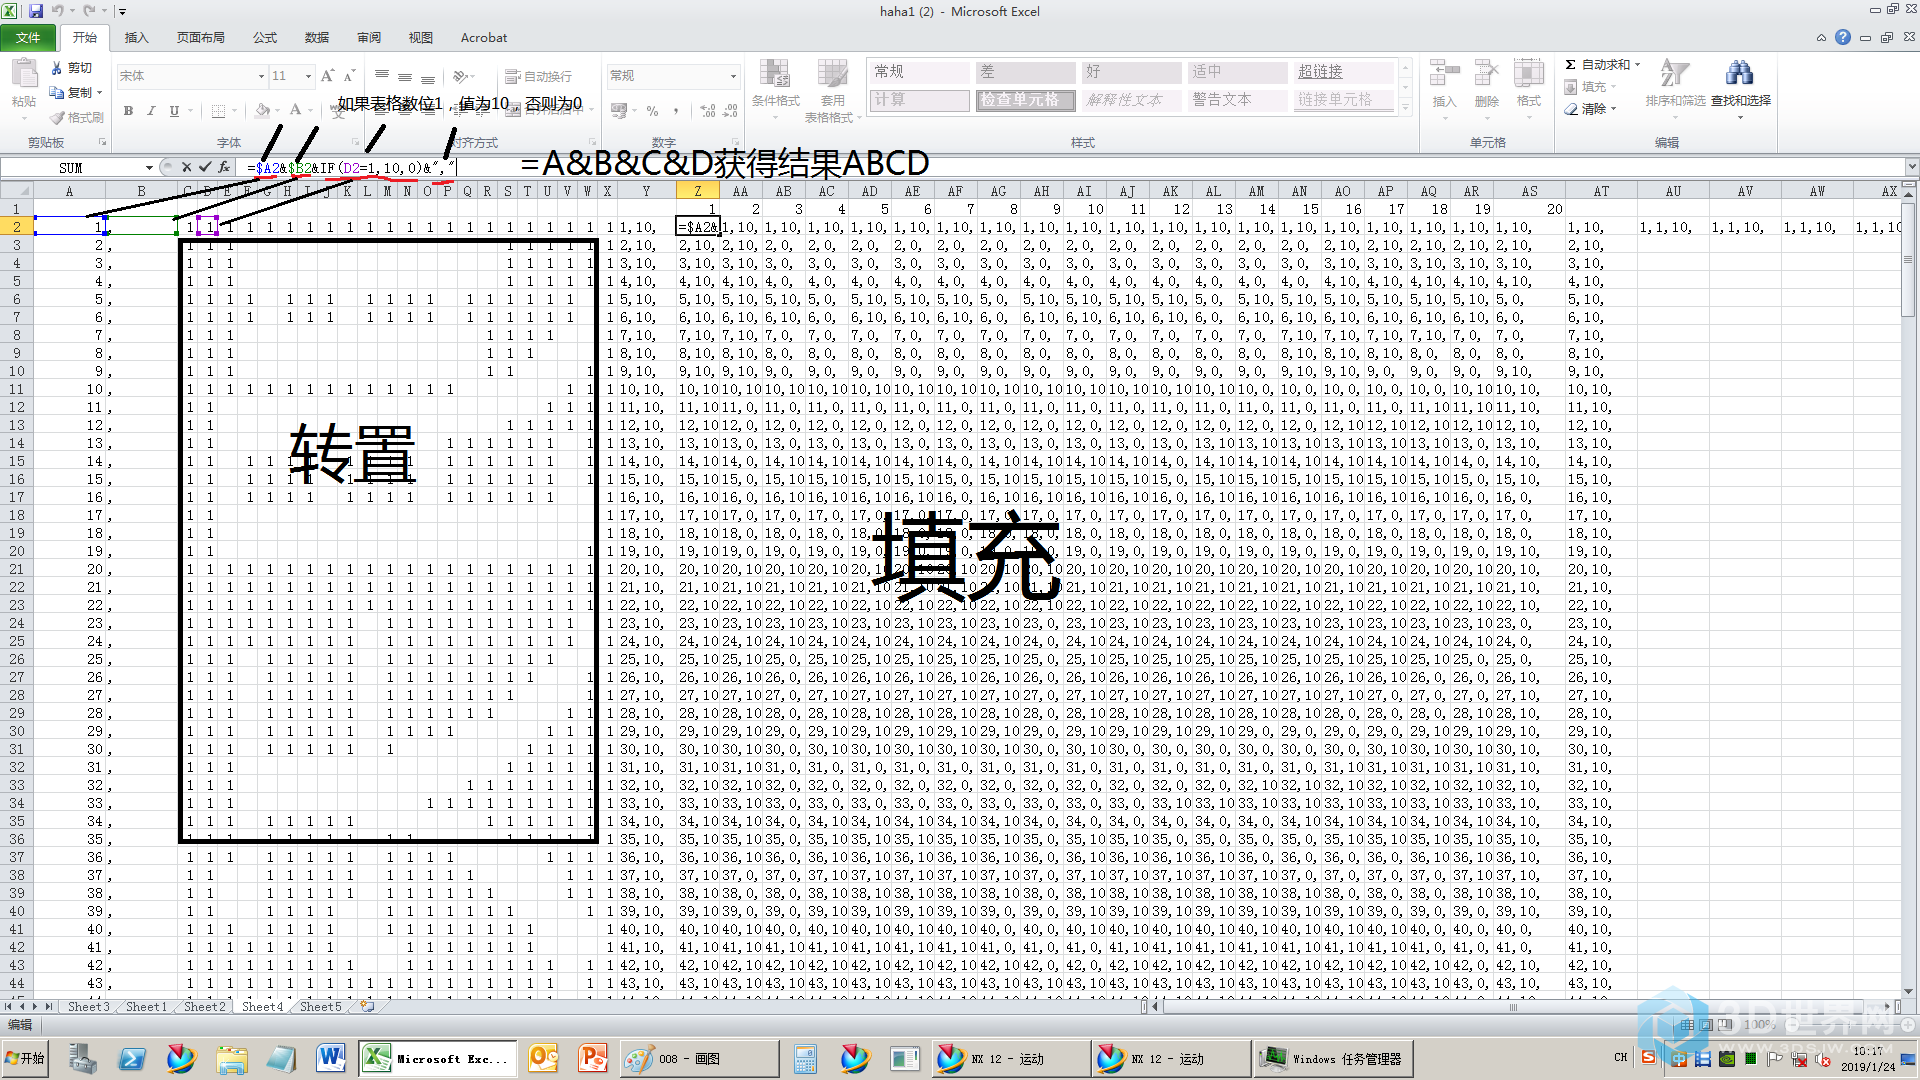
Task: Open the number format dropdown 常规
Action: [x=733, y=76]
